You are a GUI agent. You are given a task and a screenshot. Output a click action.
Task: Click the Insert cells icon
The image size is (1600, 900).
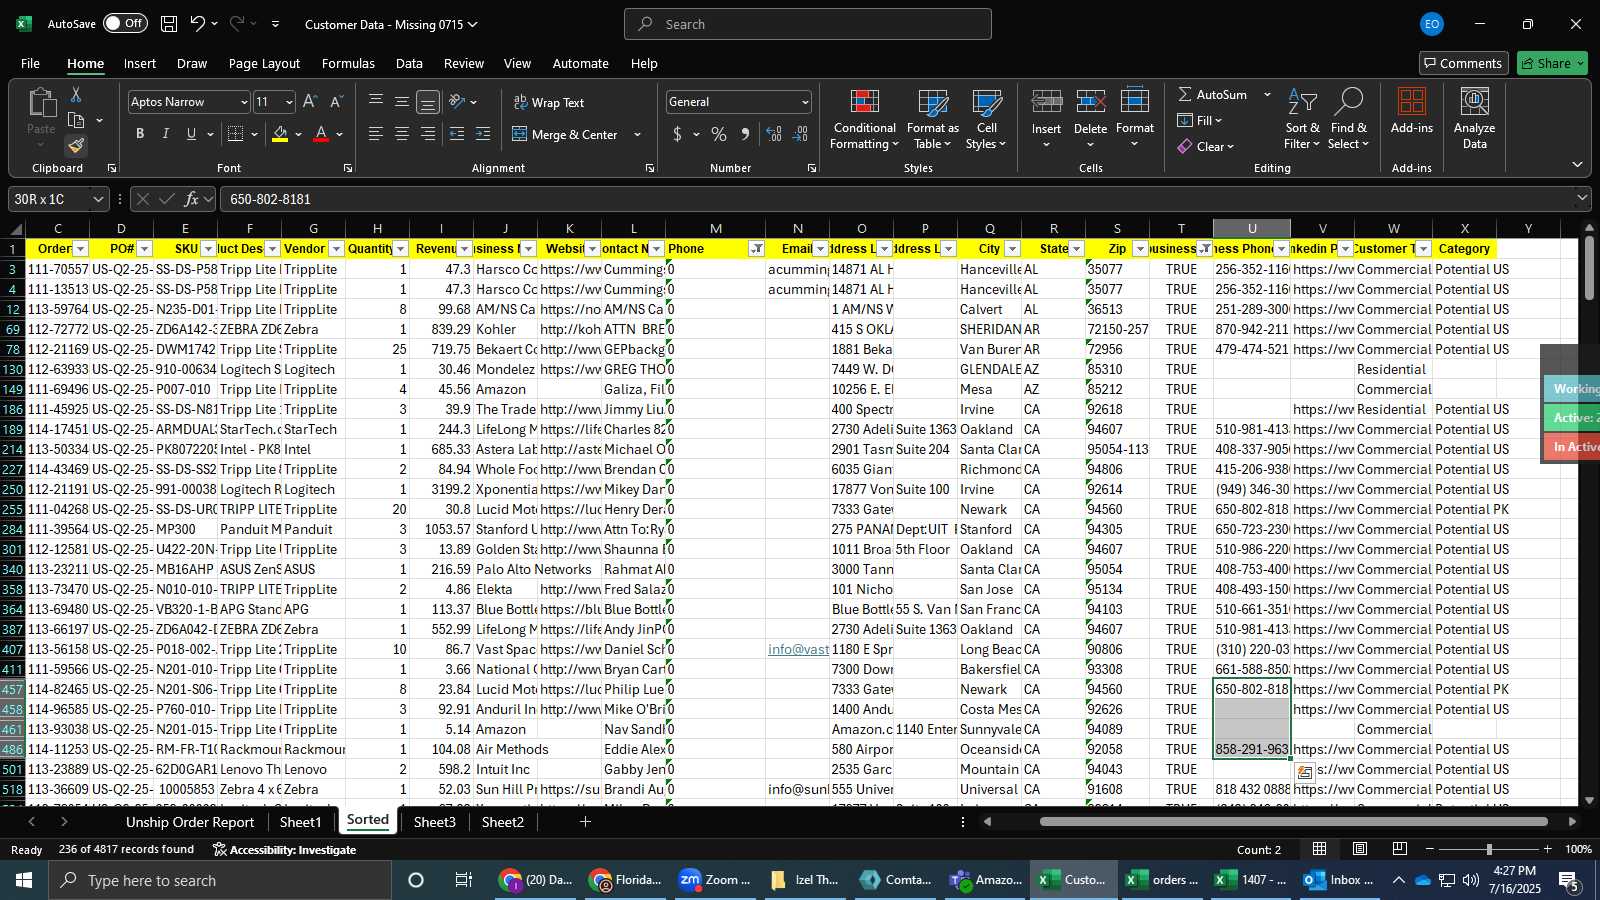click(x=1046, y=101)
